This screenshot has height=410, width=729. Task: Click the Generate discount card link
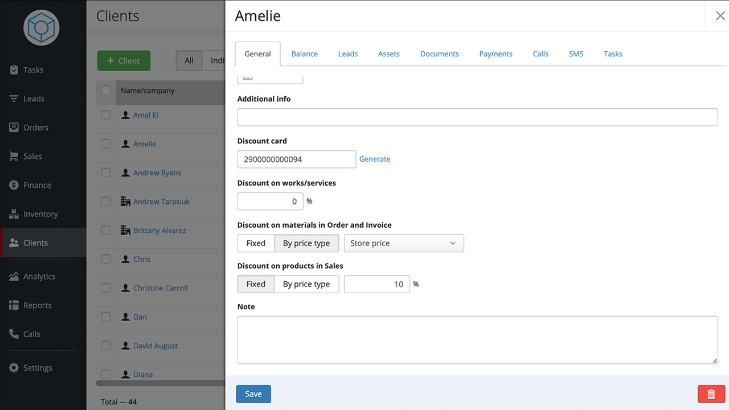click(x=375, y=159)
